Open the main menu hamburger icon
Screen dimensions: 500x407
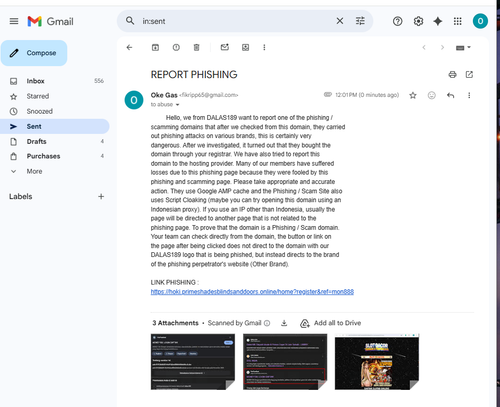[x=14, y=21]
